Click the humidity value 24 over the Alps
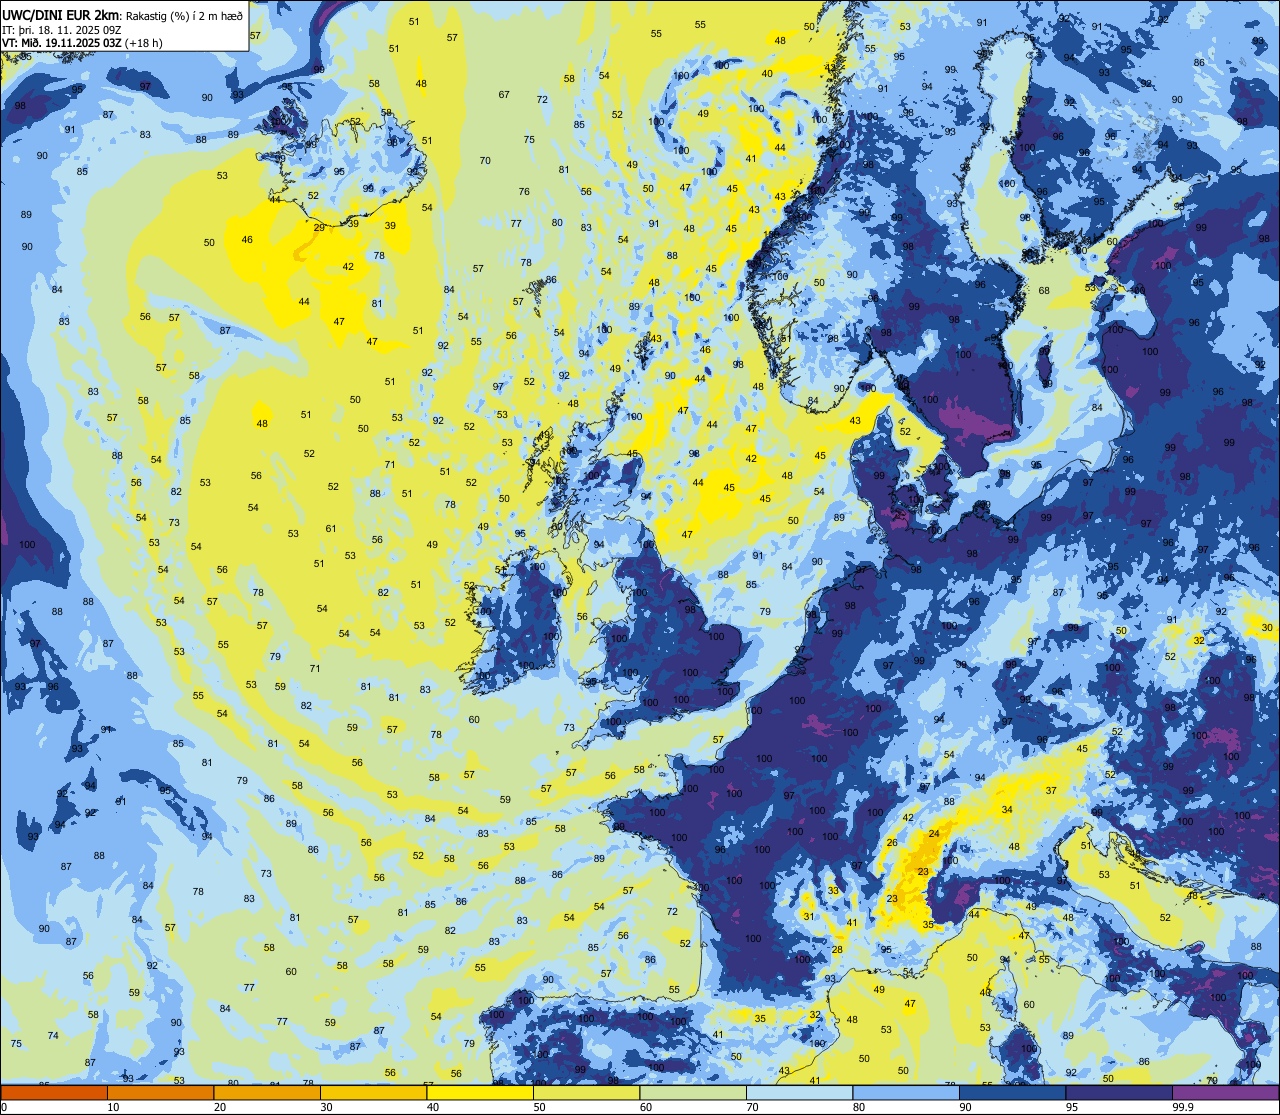This screenshot has height=1115, width=1280. [934, 833]
